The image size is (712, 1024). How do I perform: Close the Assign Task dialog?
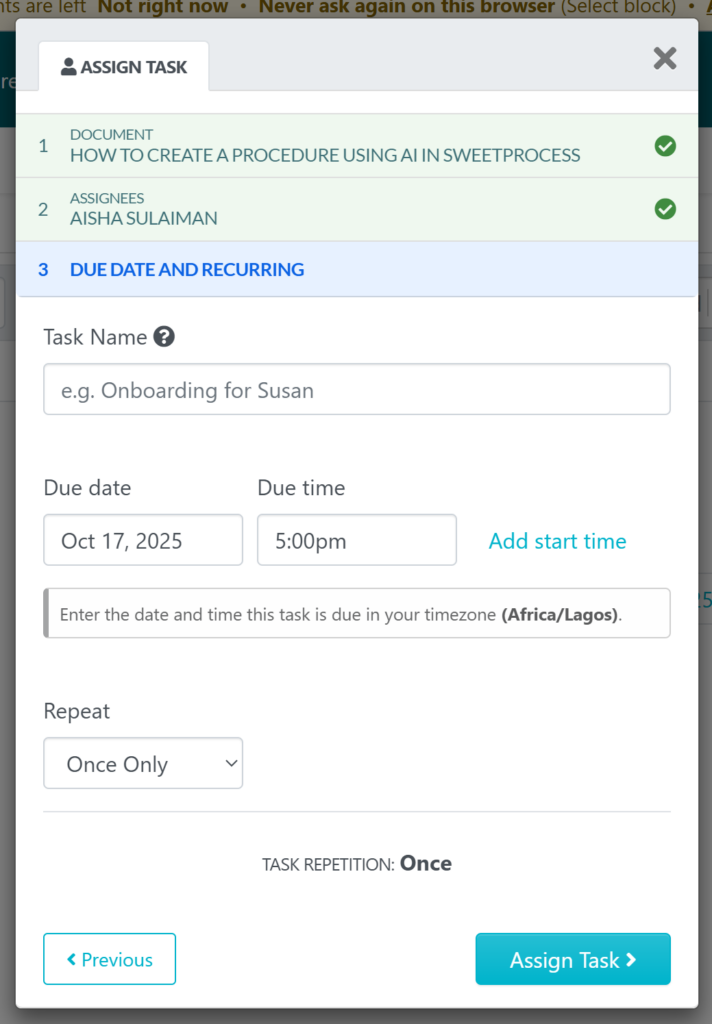[x=665, y=58]
